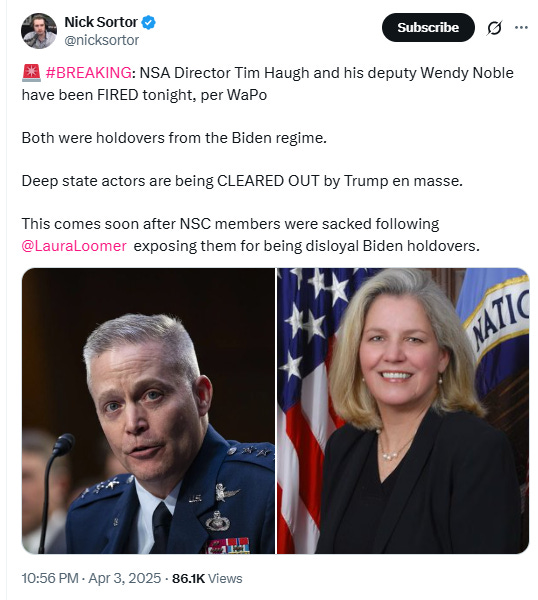Click the 'Deep state actors' sentence

pos(242,181)
